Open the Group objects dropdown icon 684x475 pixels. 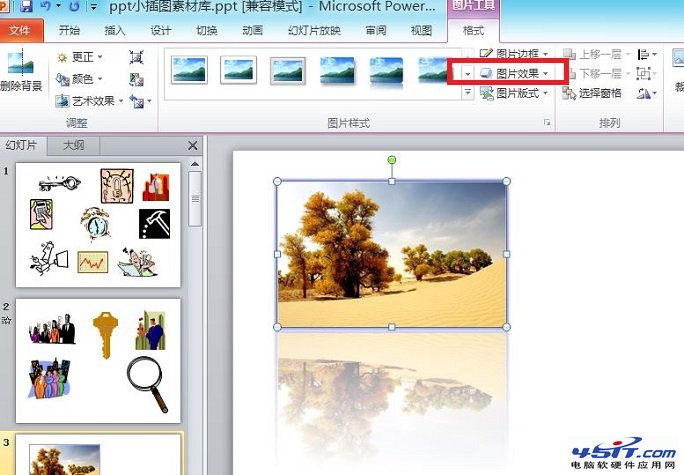click(646, 73)
